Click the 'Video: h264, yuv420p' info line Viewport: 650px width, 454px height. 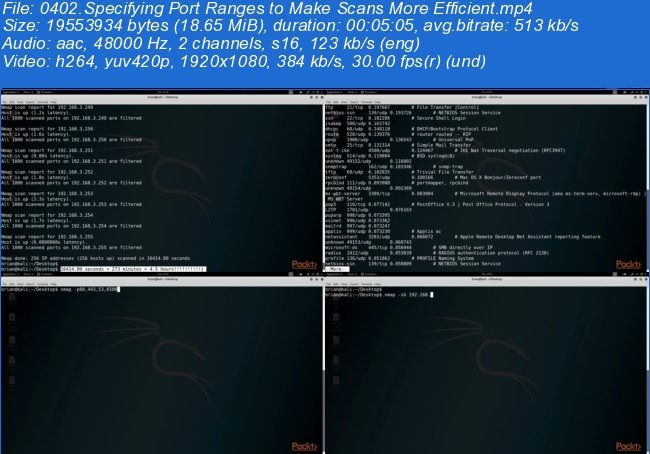[244, 61]
